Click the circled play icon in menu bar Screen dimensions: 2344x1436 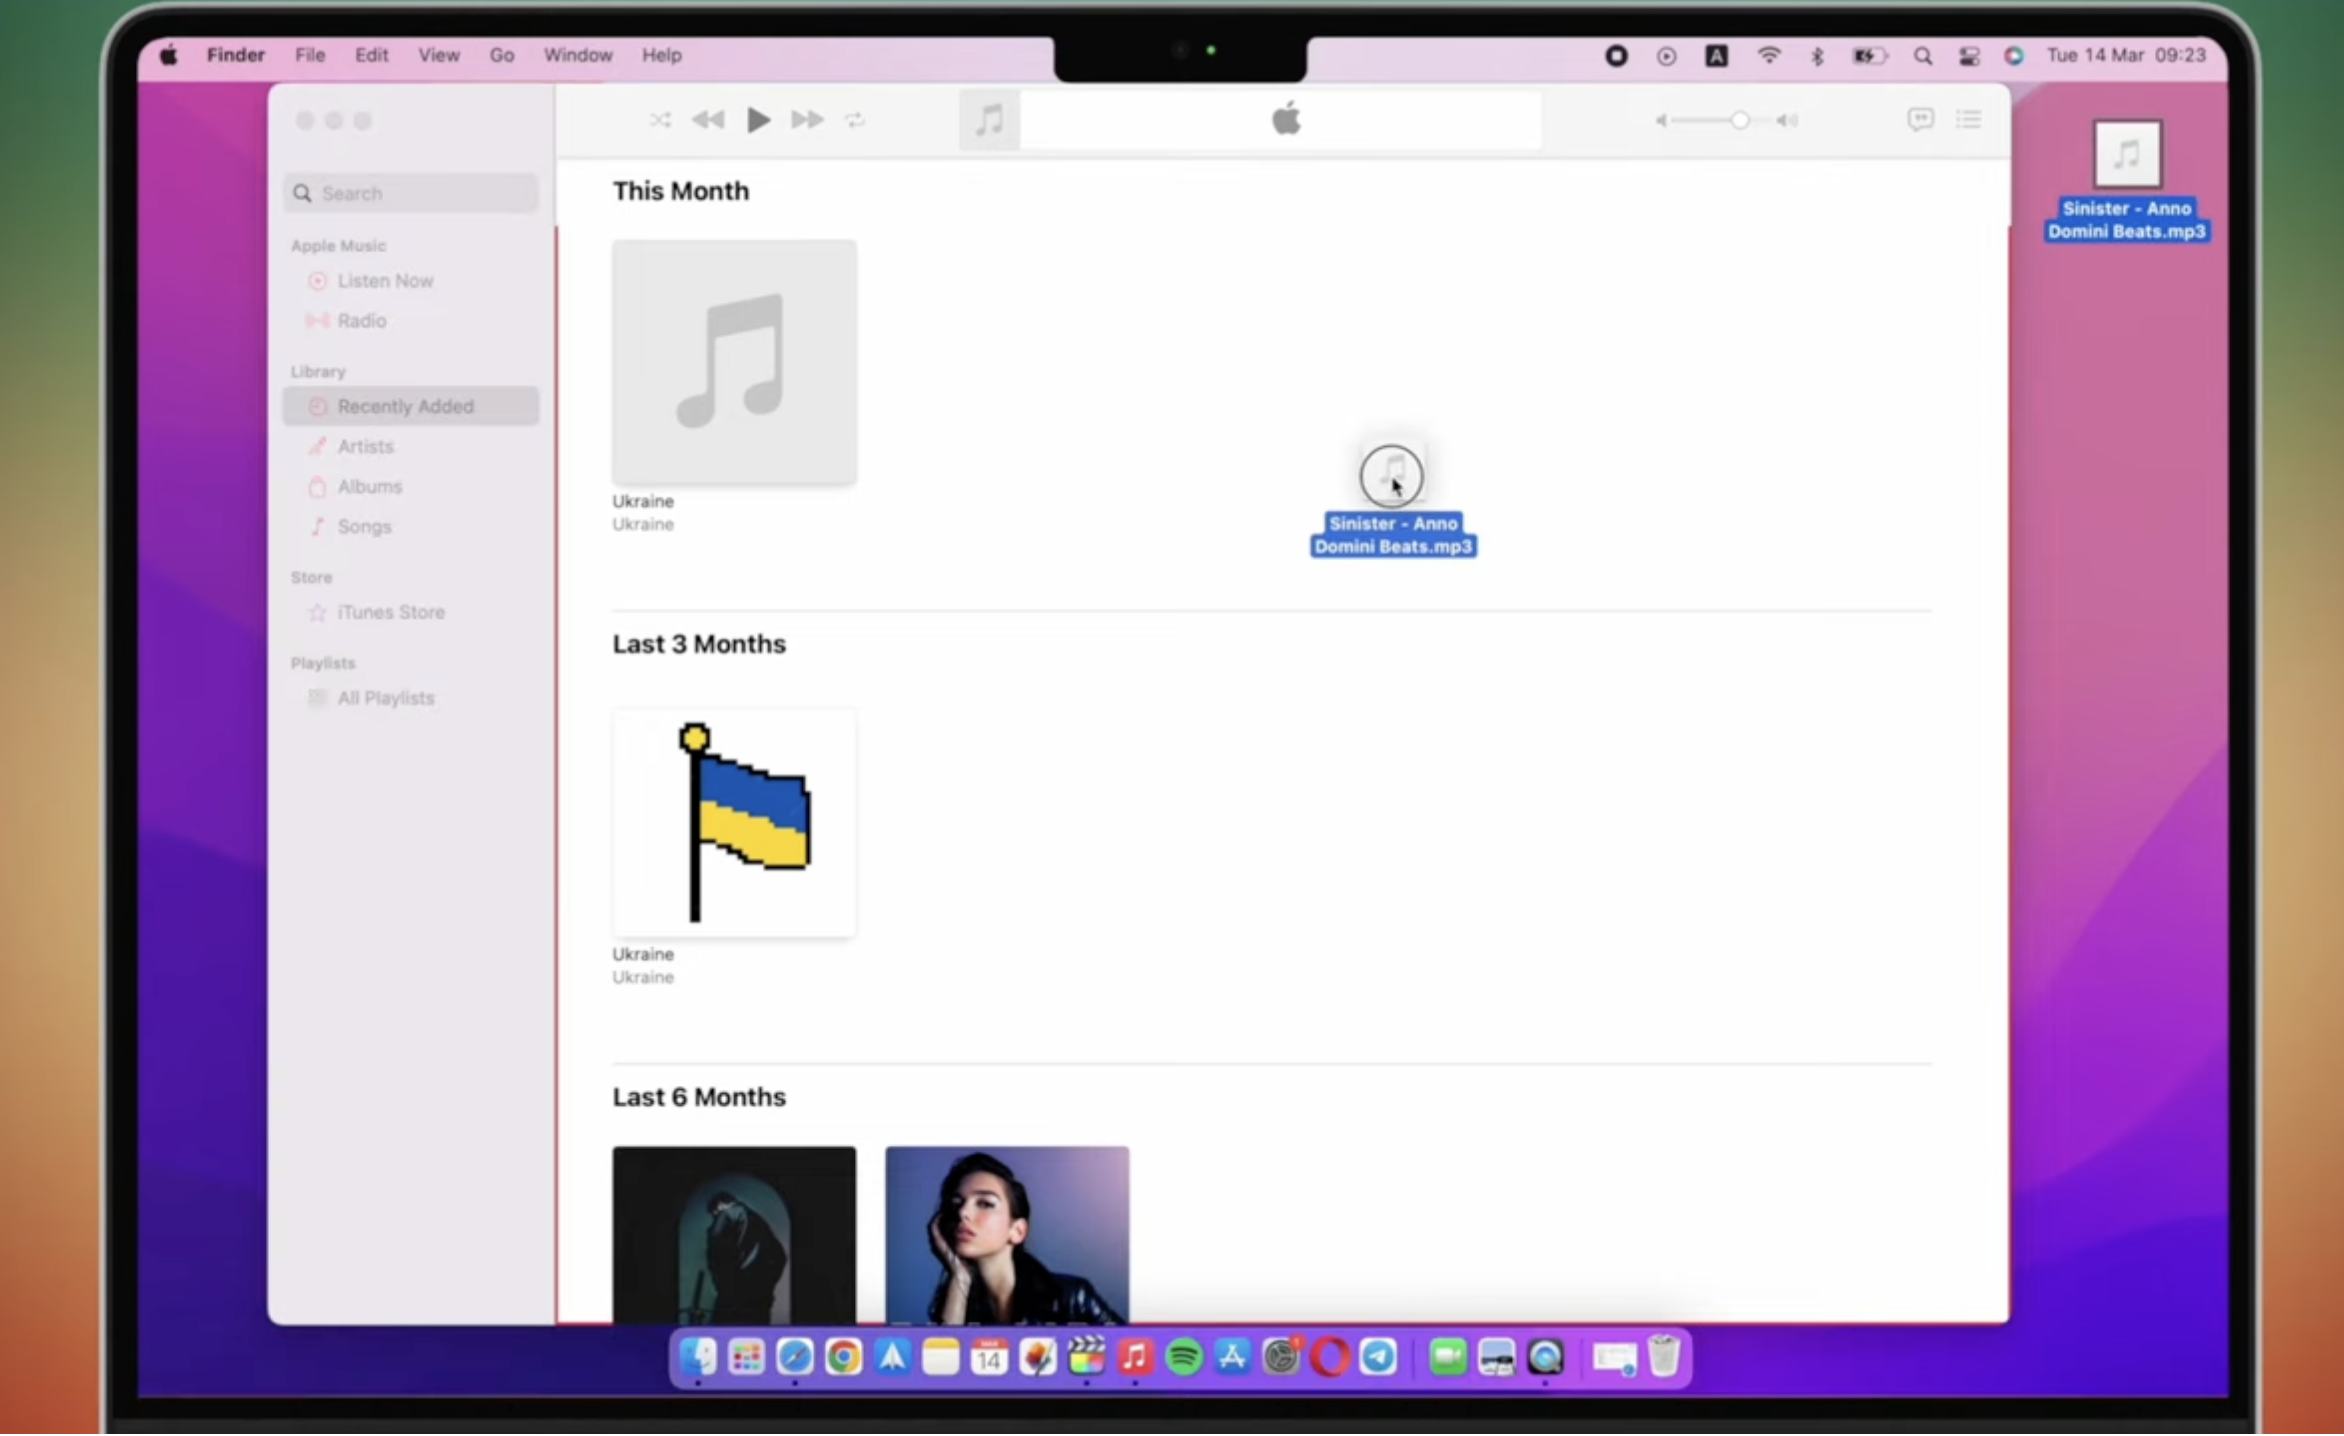point(1666,56)
